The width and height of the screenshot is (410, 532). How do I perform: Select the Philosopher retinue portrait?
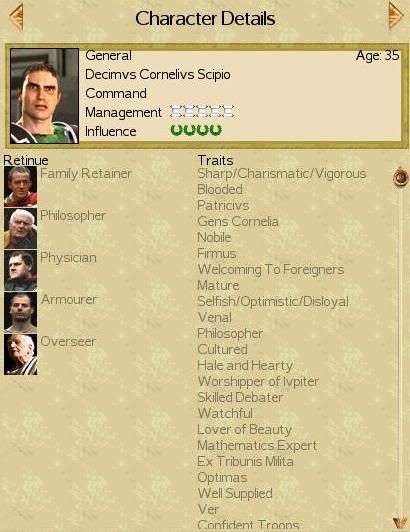click(20, 228)
